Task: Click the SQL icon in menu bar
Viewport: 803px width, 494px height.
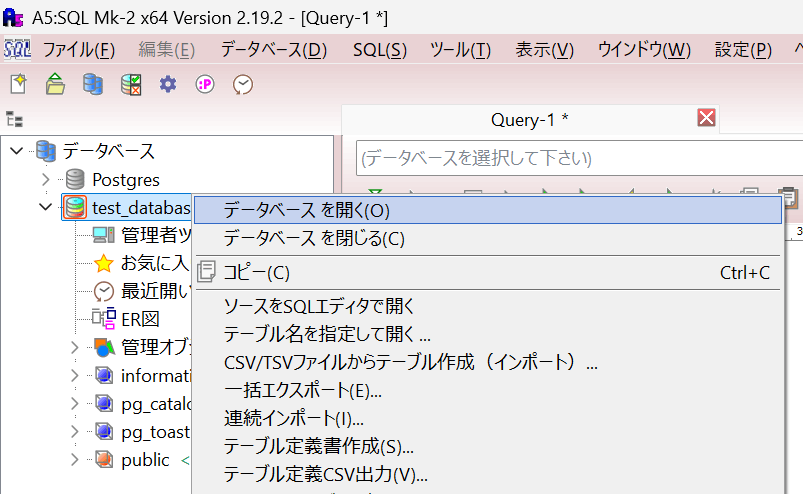Action: (x=17, y=49)
